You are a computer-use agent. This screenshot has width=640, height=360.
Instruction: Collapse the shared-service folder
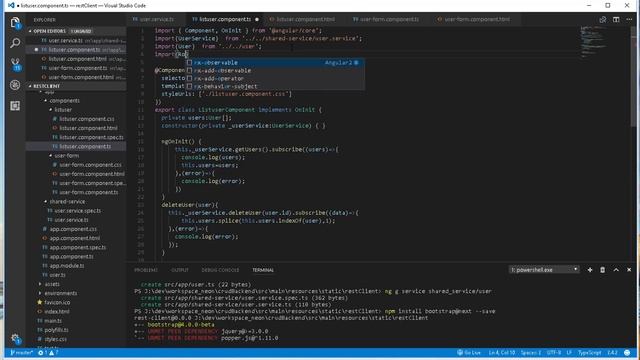tap(67, 202)
